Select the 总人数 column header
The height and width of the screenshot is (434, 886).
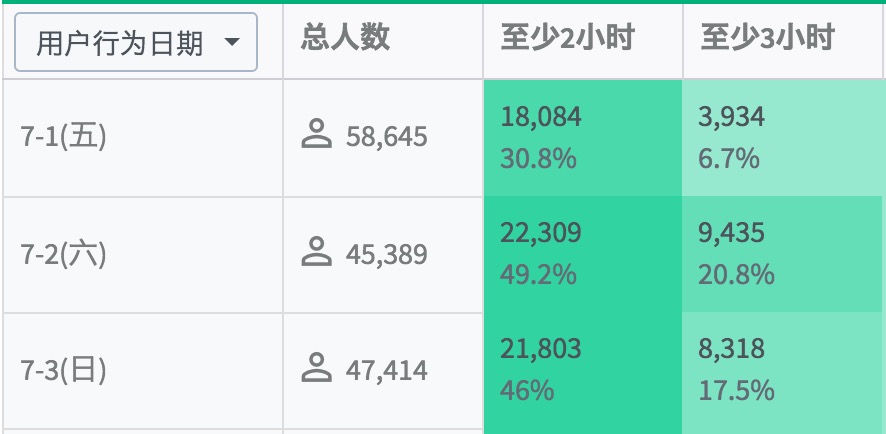[x=345, y=39]
